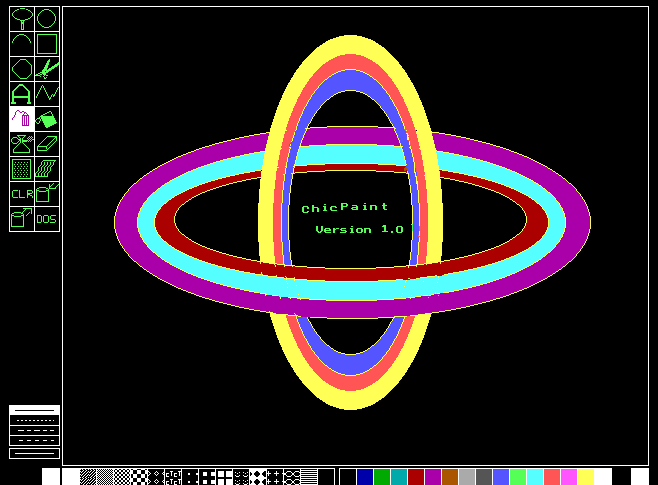The image size is (658, 485).
Task: Choose the brown color swatch
Action: point(450,477)
